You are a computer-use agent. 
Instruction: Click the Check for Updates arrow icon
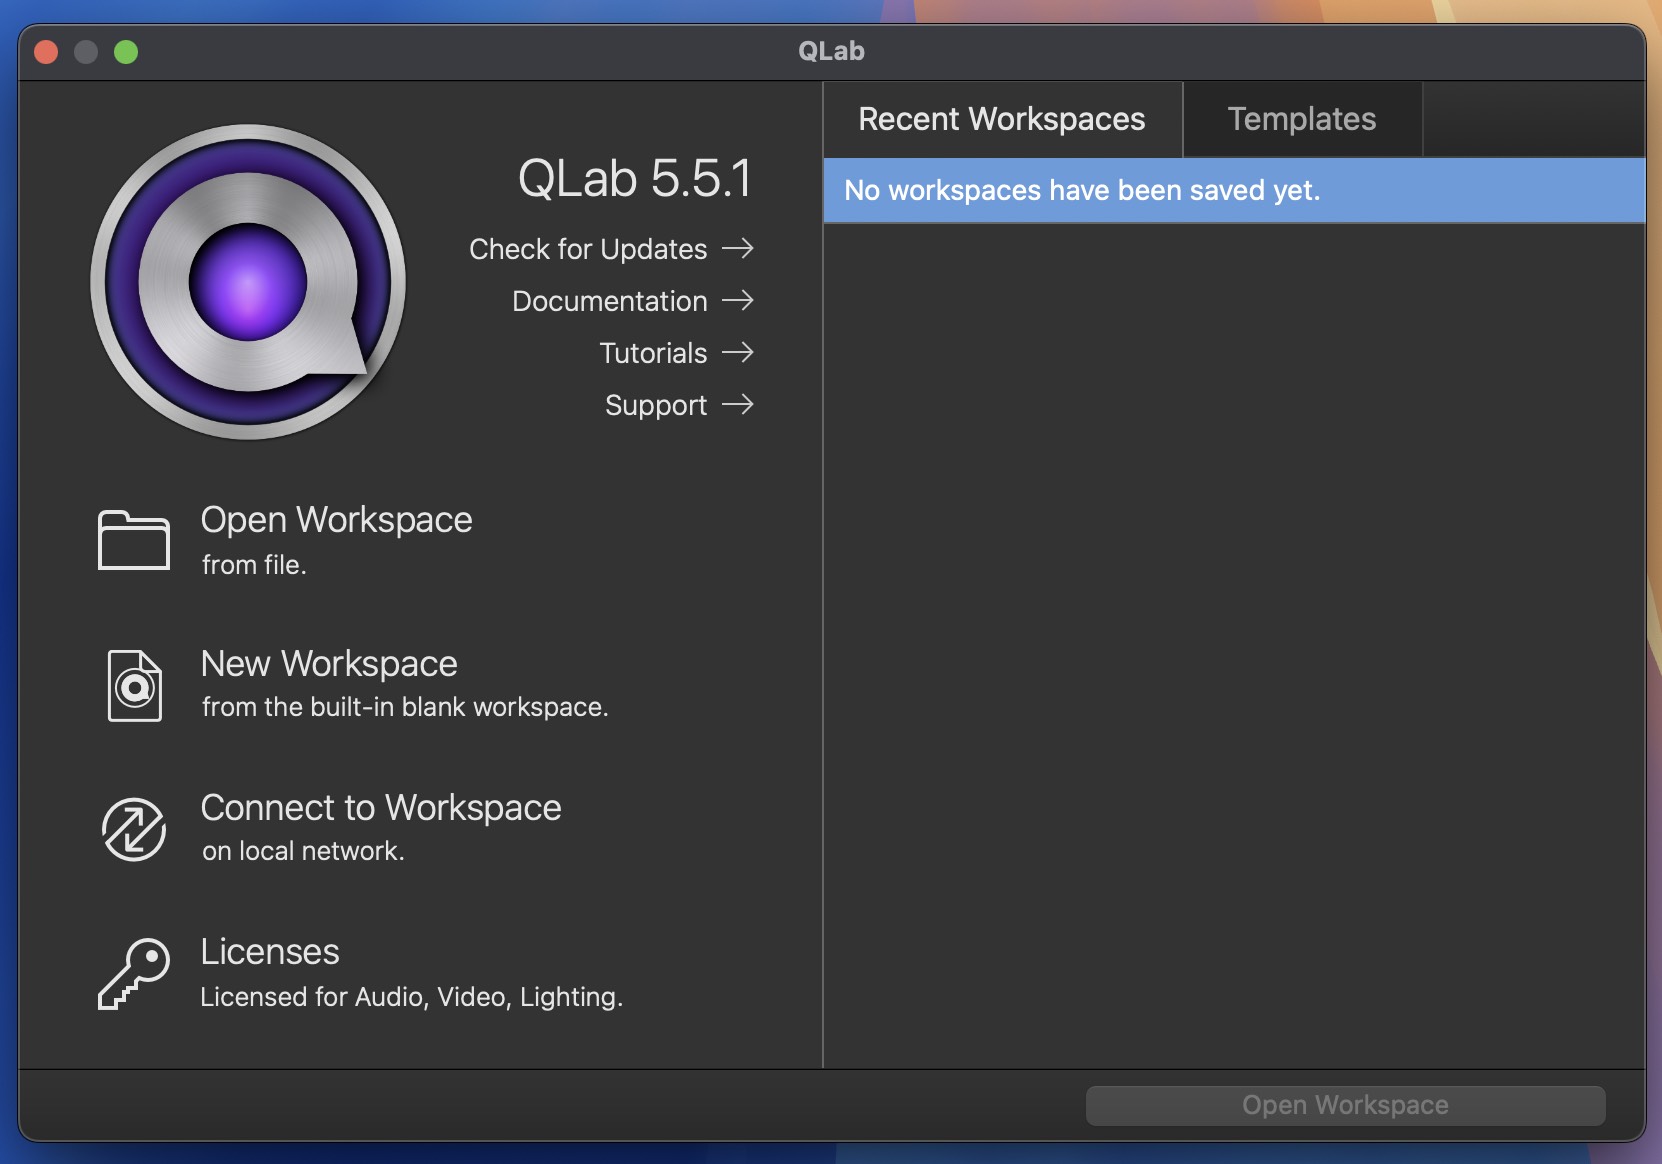739,249
